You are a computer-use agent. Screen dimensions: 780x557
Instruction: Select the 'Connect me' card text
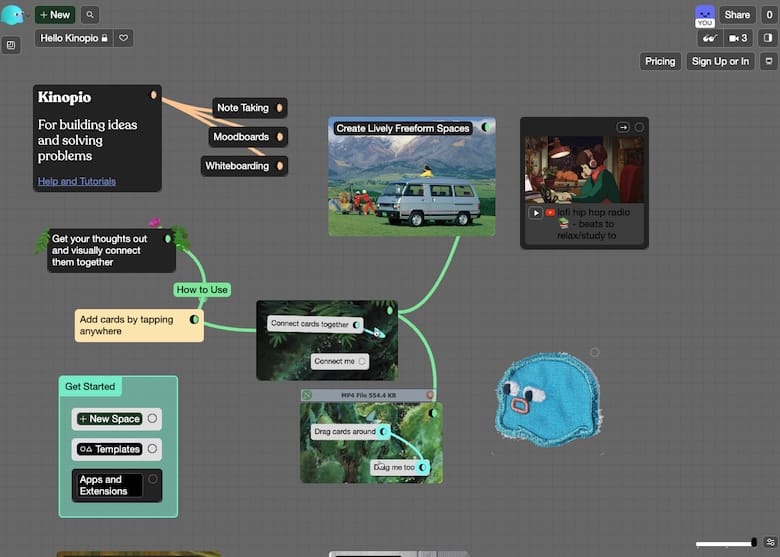click(x=334, y=362)
